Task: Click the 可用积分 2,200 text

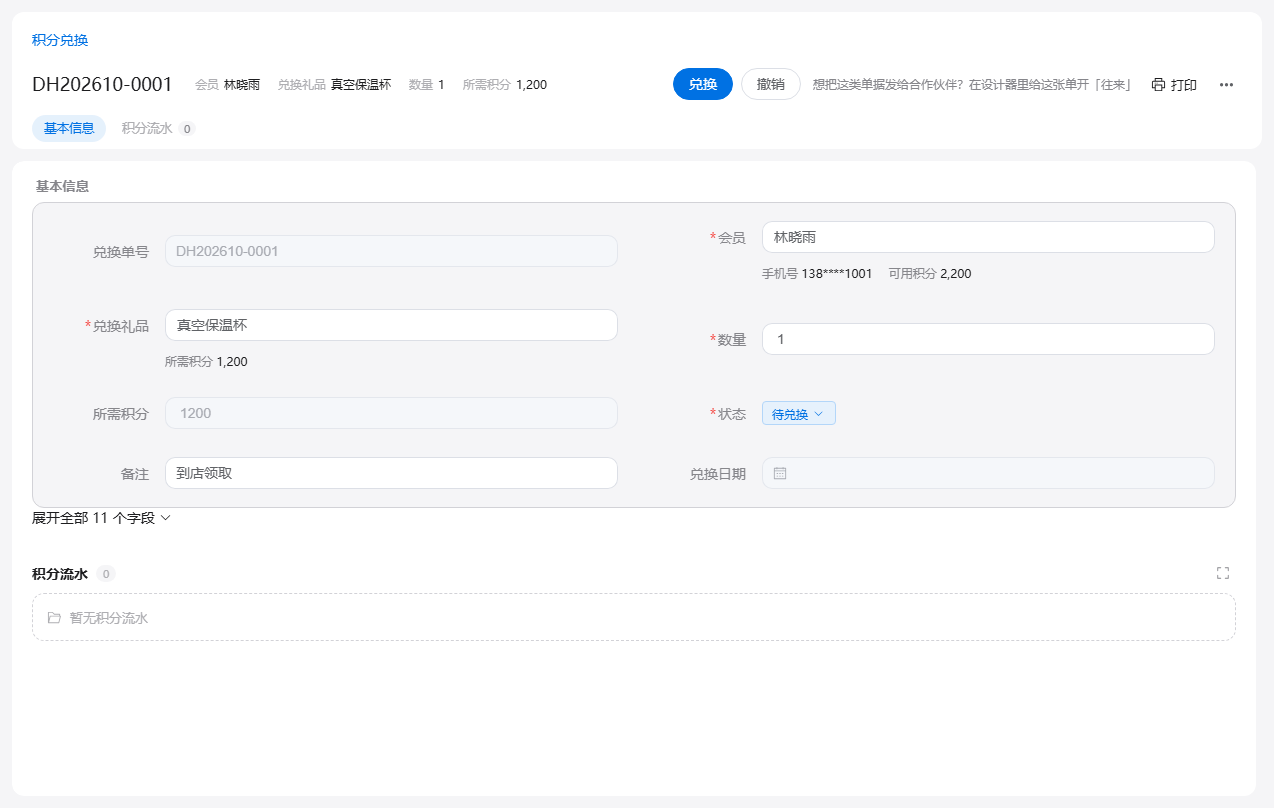Action: [x=929, y=273]
